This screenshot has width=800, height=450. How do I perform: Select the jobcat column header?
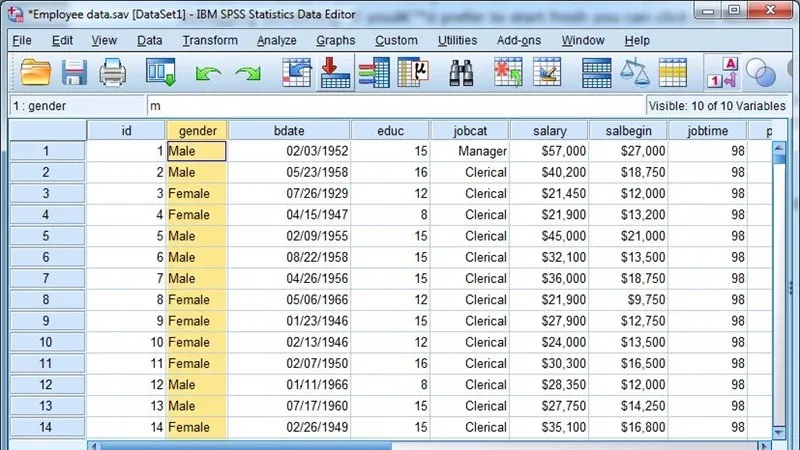coord(470,131)
